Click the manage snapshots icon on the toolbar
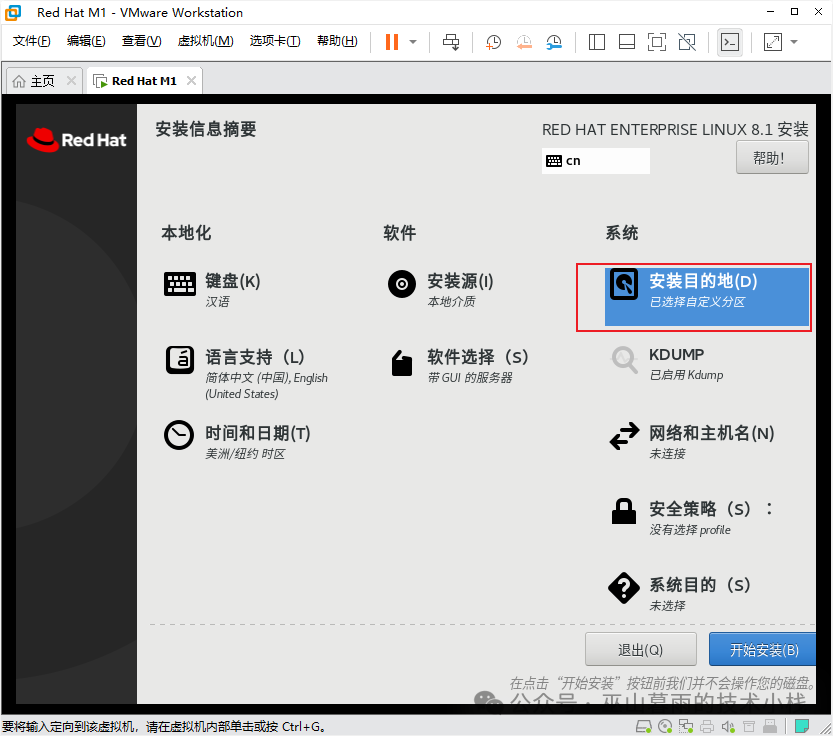This screenshot has width=833, height=736. coord(552,42)
